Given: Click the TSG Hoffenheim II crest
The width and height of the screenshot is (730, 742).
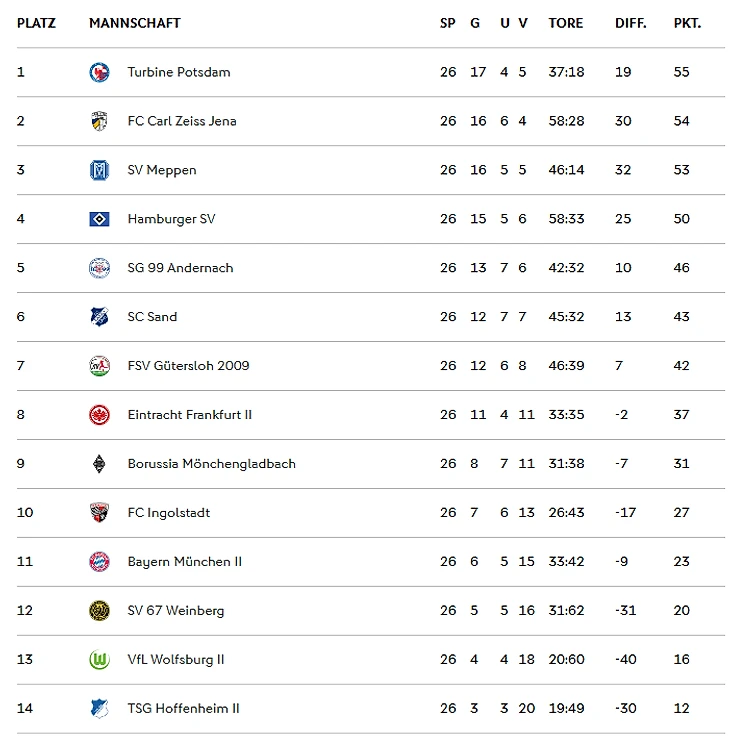Looking at the screenshot, I should pyautogui.click(x=99, y=709).
